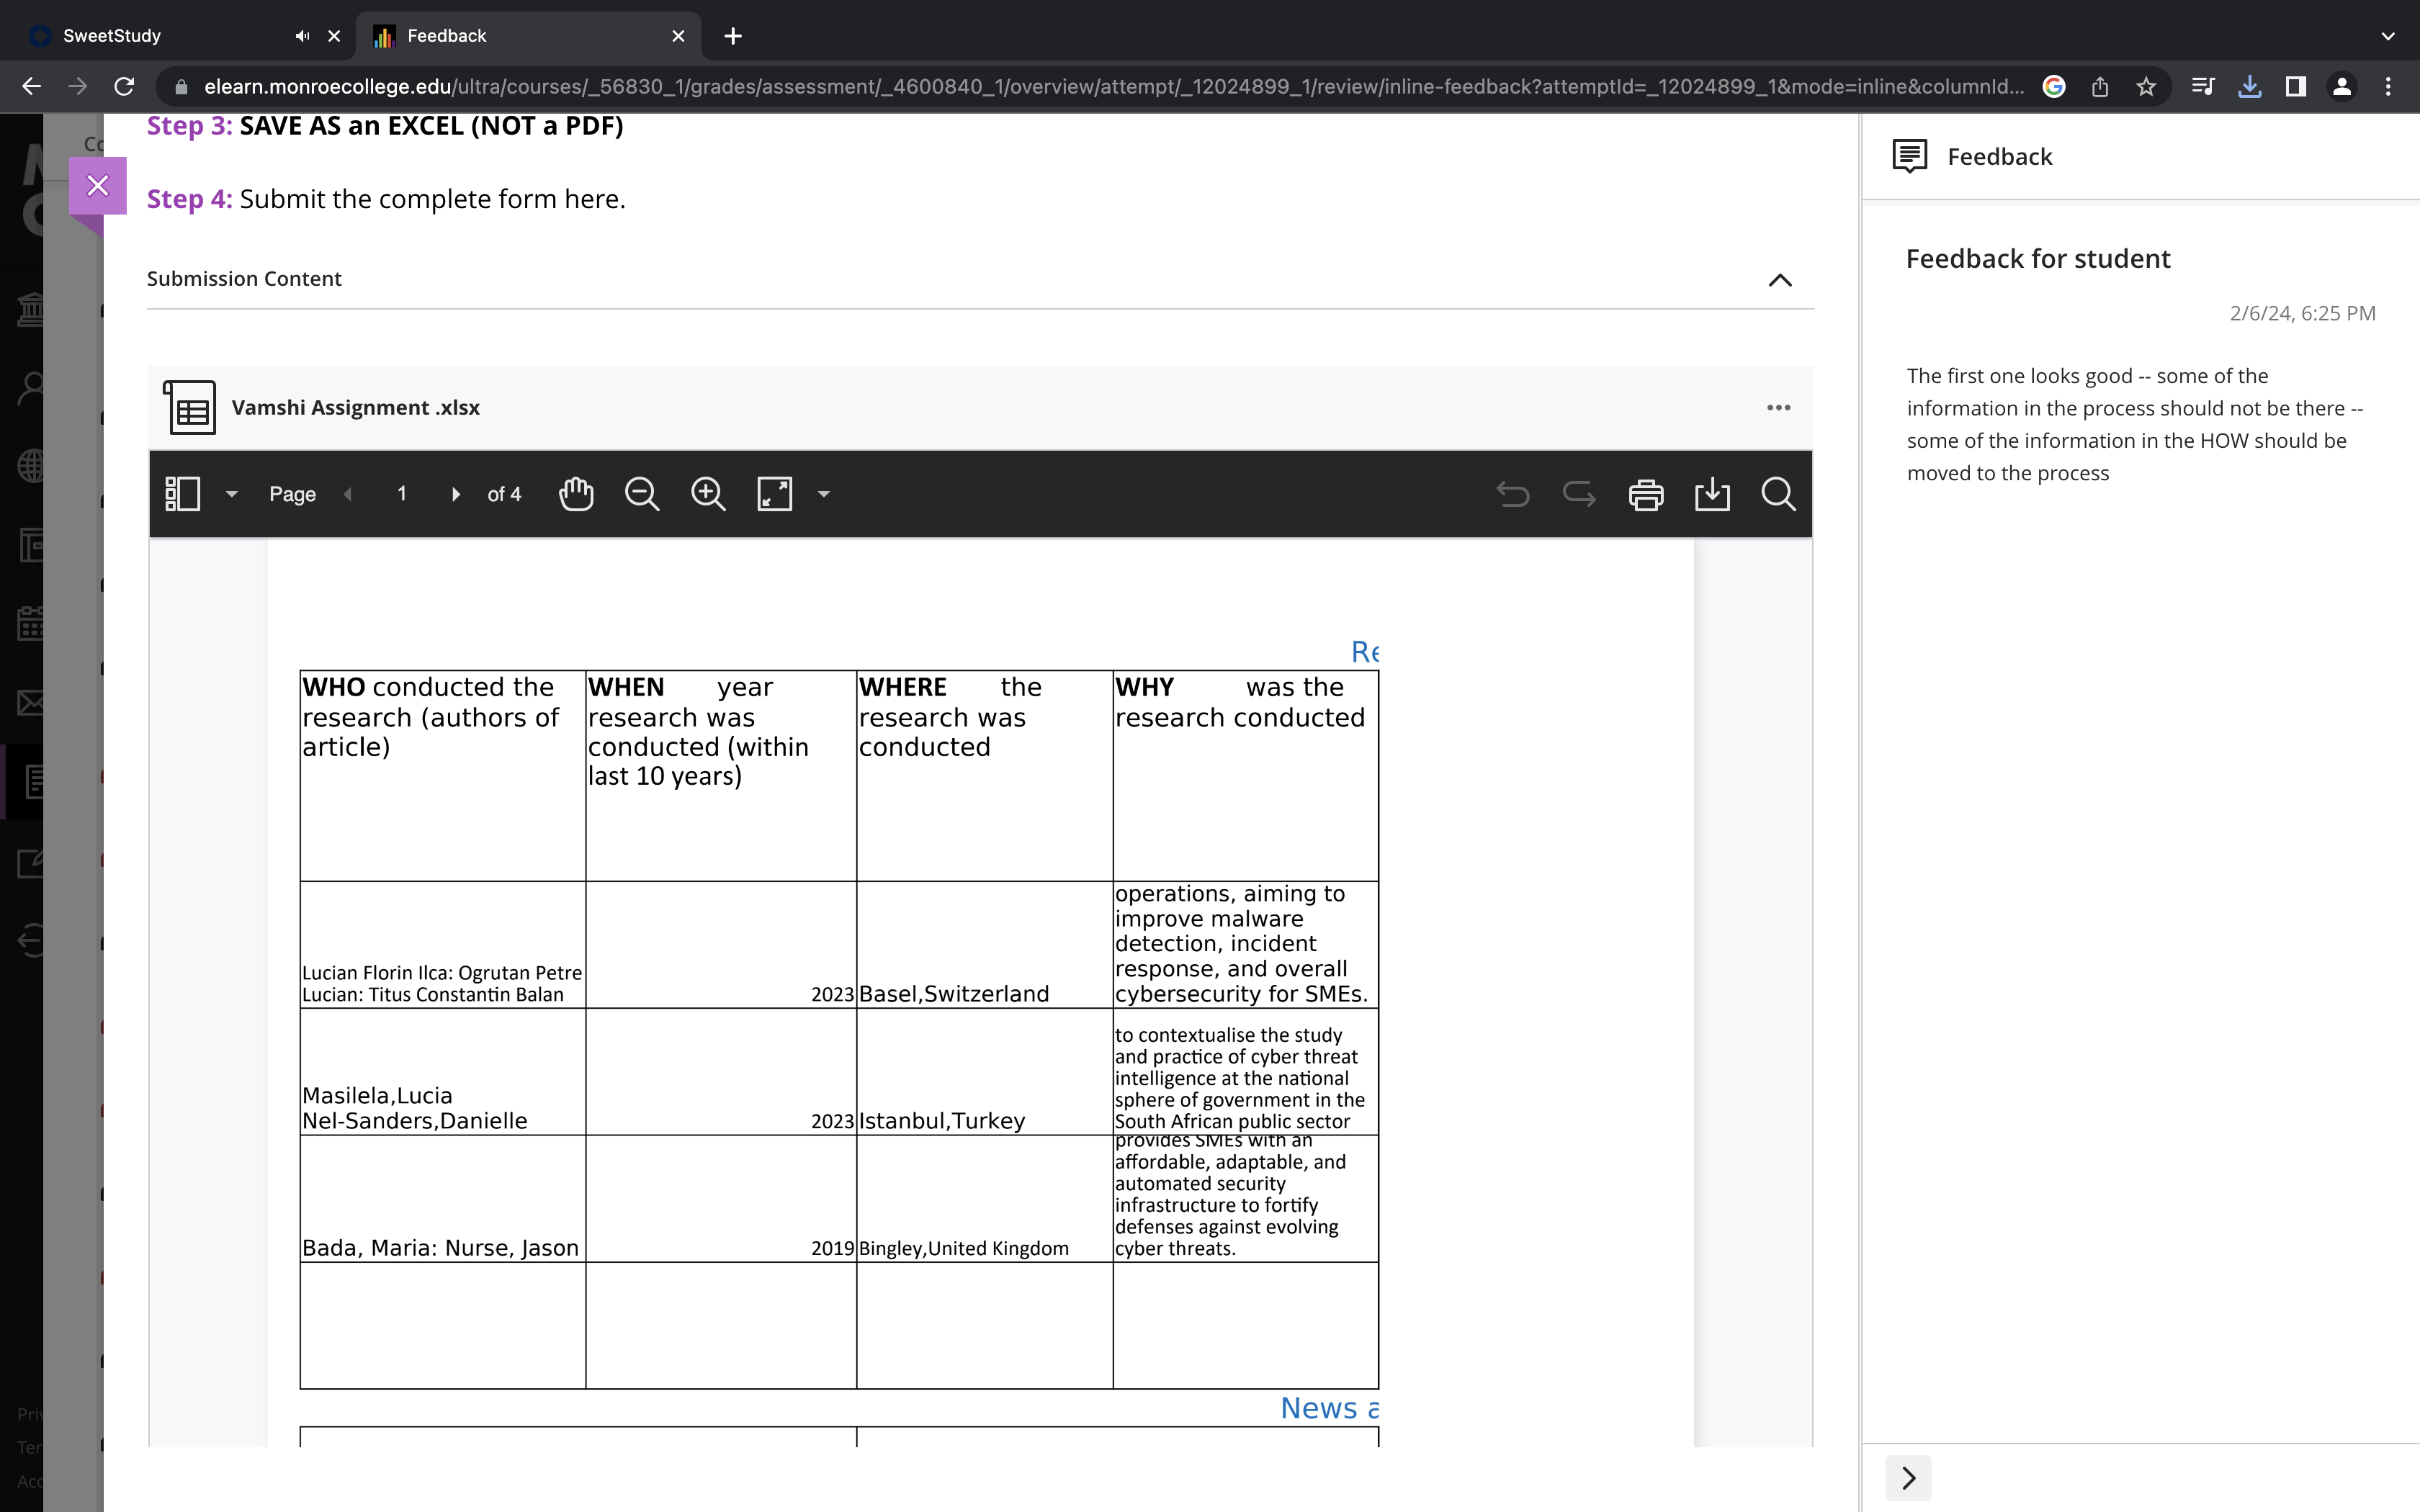Image resolution: width=2420 pixels, height=1512 pixels.
Task: Go to next page in viewer
Action: (456, 494)
